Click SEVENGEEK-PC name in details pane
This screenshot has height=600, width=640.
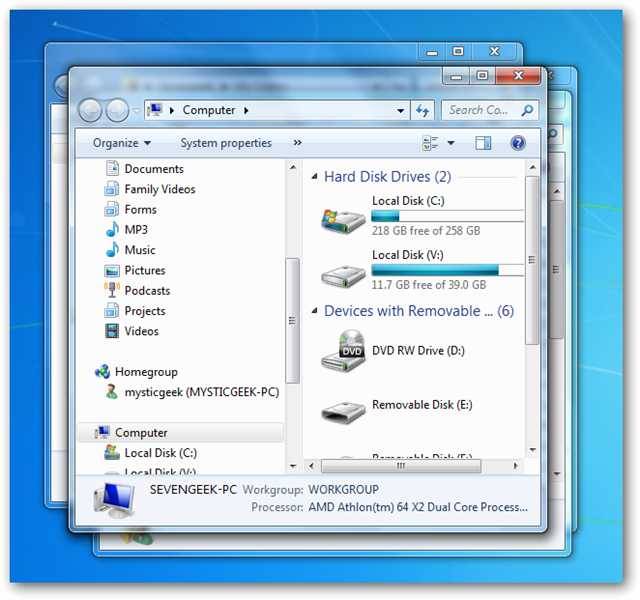tap(193, 489)
